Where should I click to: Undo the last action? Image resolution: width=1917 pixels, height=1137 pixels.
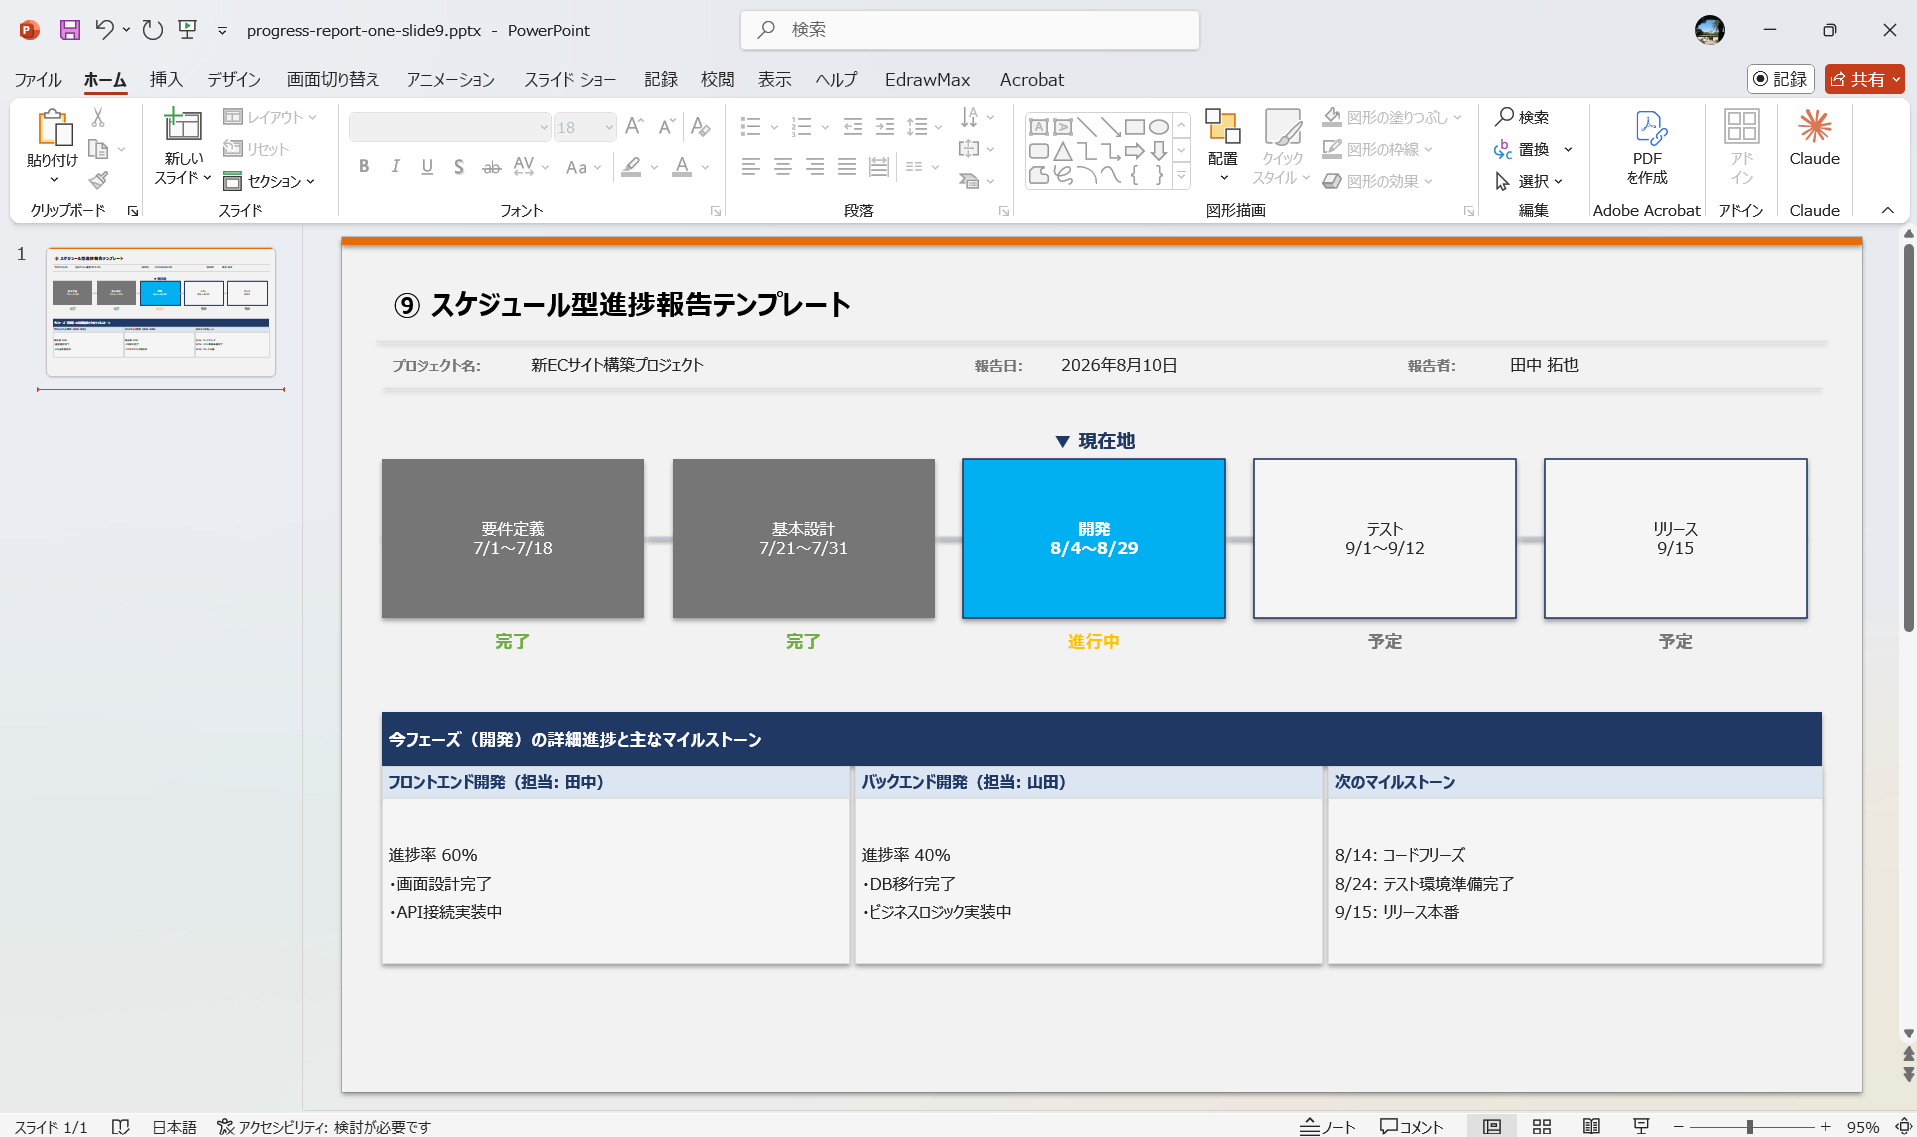(x=104, y=30)
